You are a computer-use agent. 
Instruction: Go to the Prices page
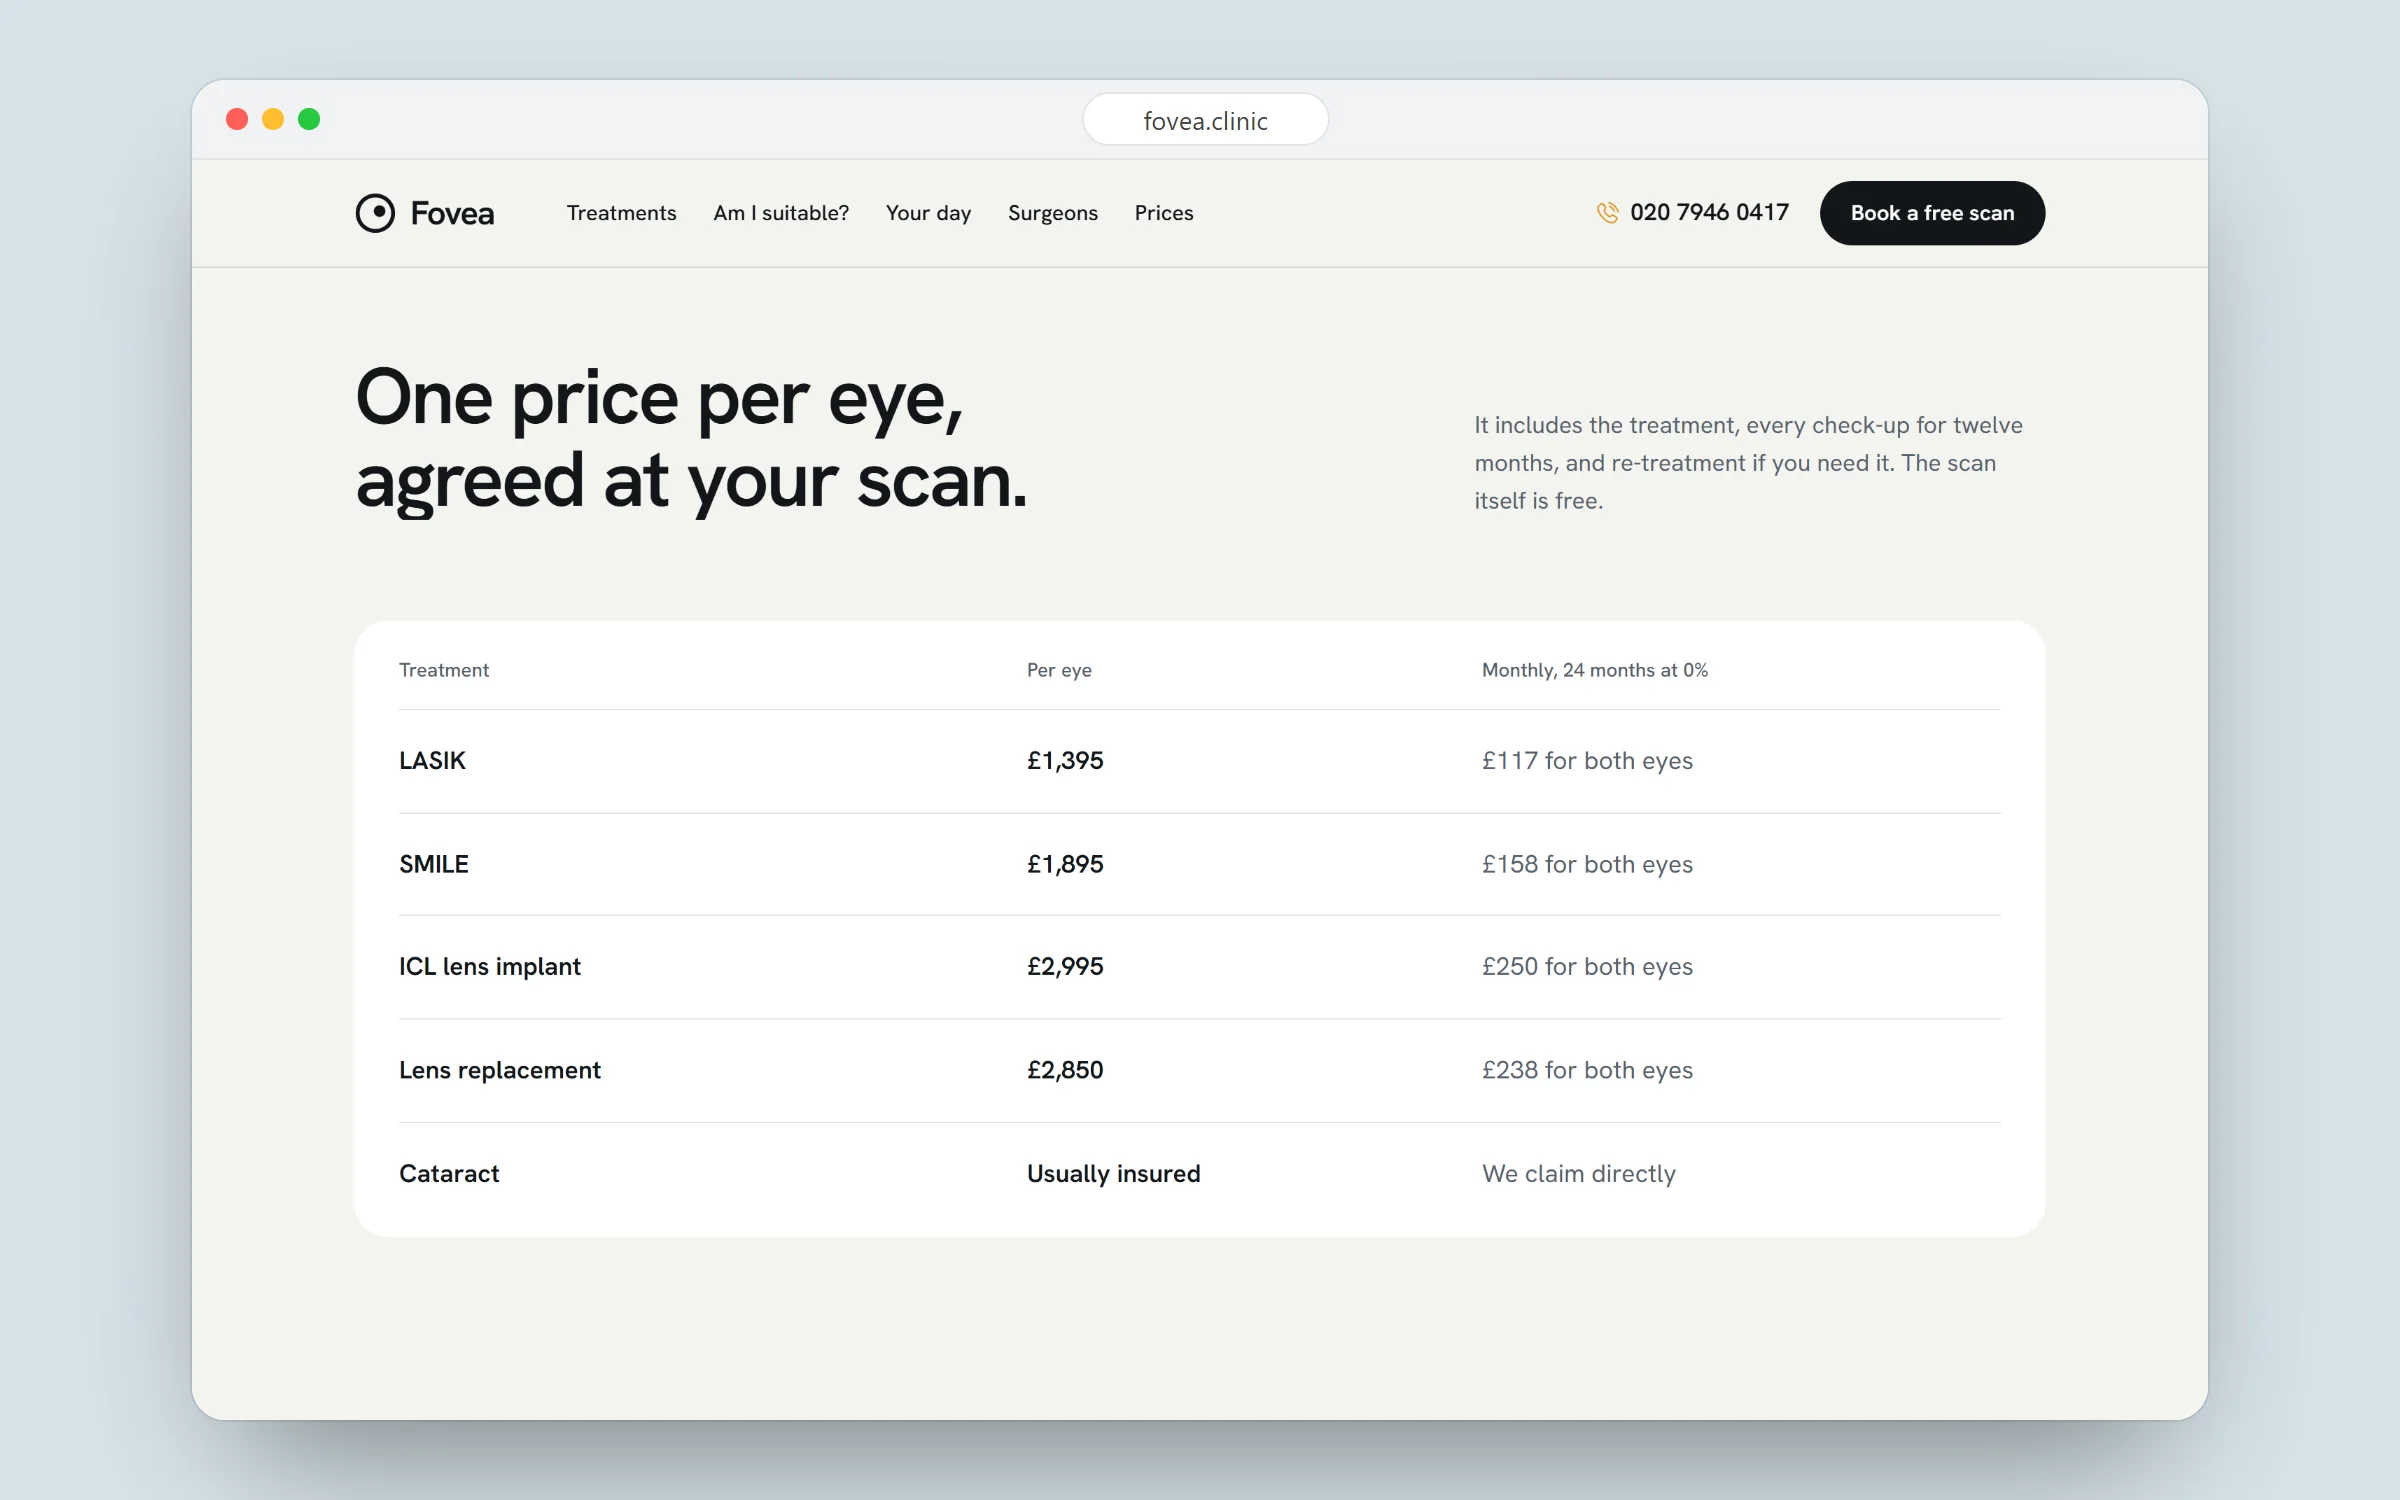[1164, 213]
